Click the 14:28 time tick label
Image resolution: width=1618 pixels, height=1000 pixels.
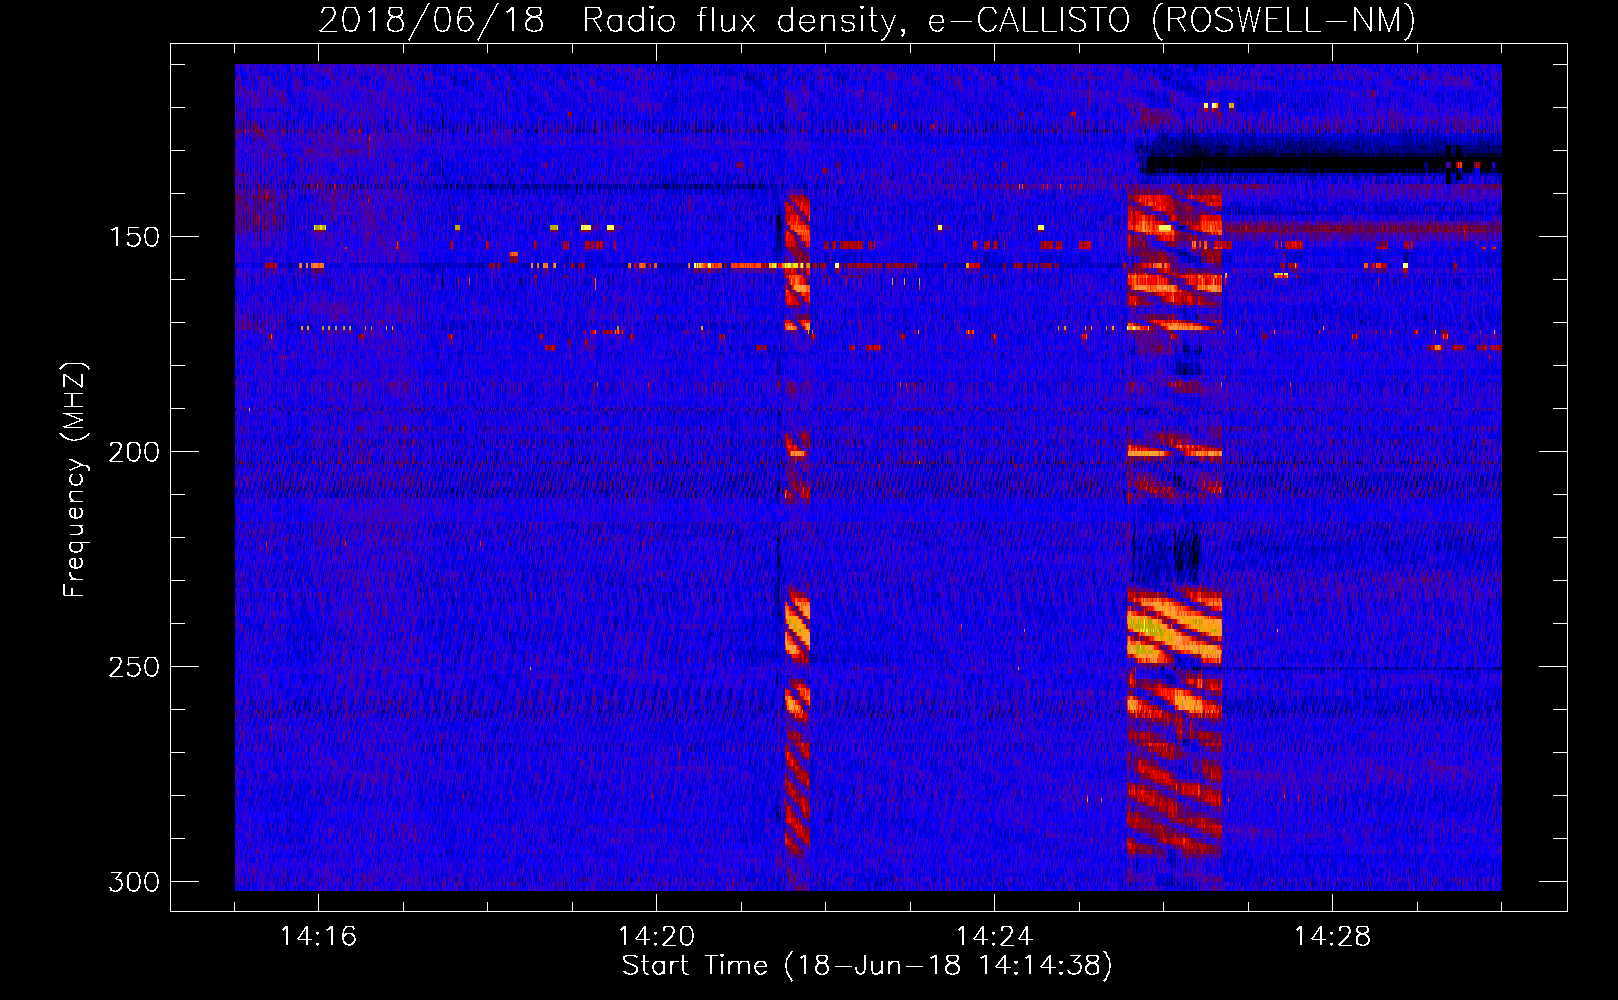click(x=1332, y=936)
